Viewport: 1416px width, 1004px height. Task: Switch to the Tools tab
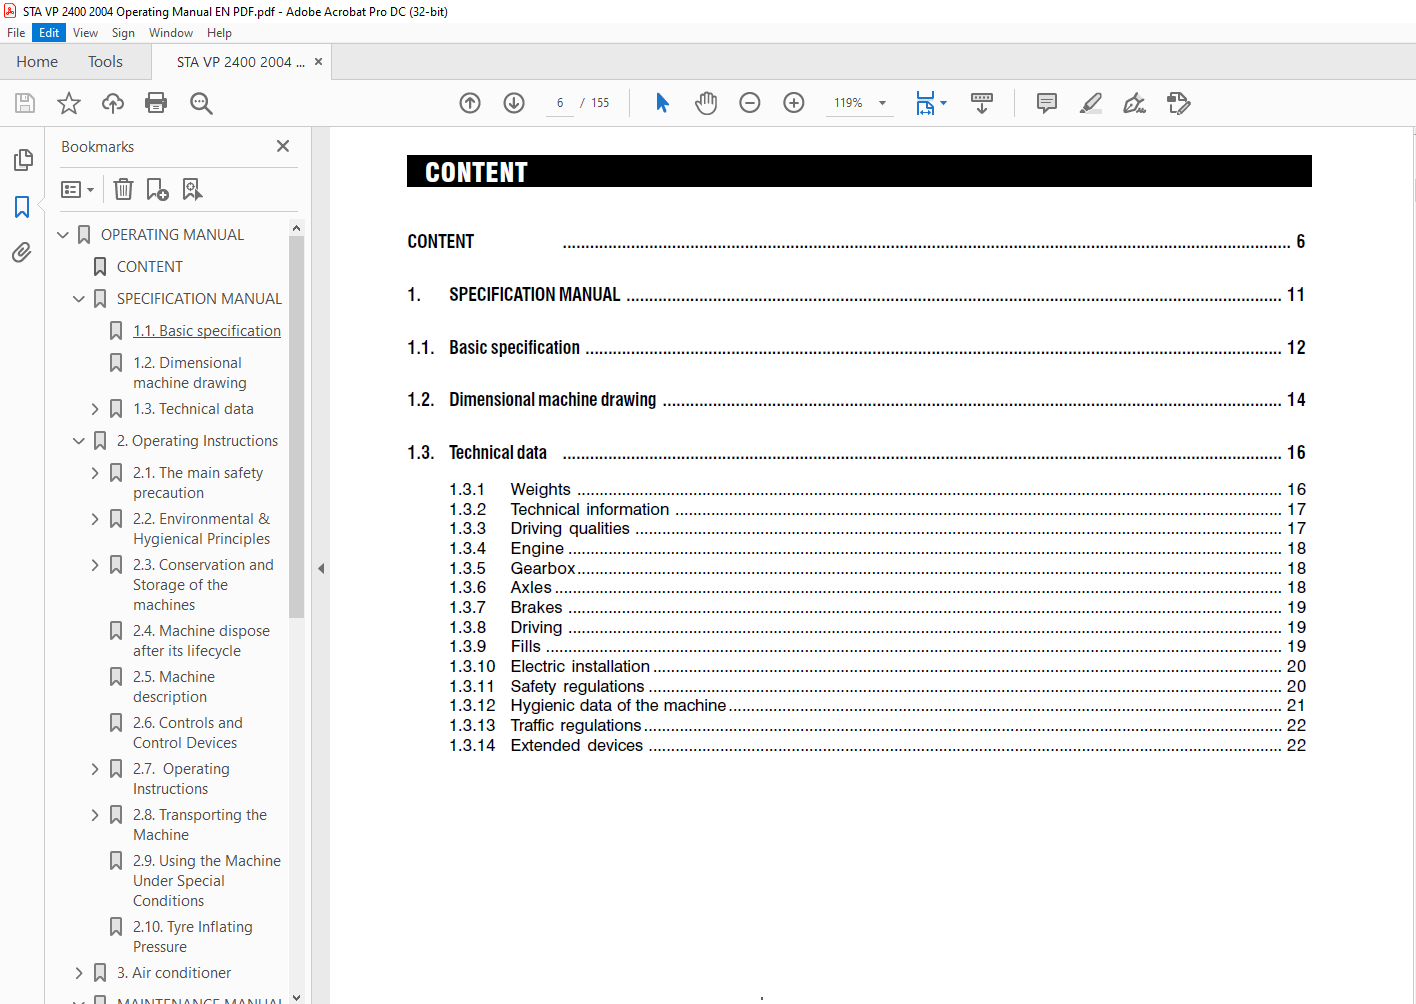tap(105, 62)
